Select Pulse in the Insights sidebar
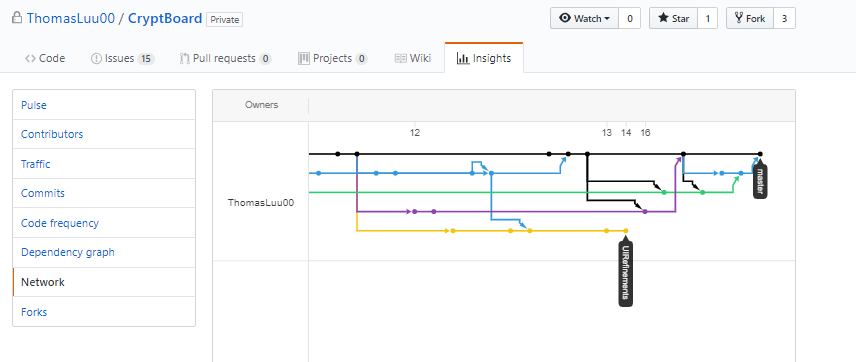The width and height of the screenshot is (856, 362). click(x=104, y=105)
